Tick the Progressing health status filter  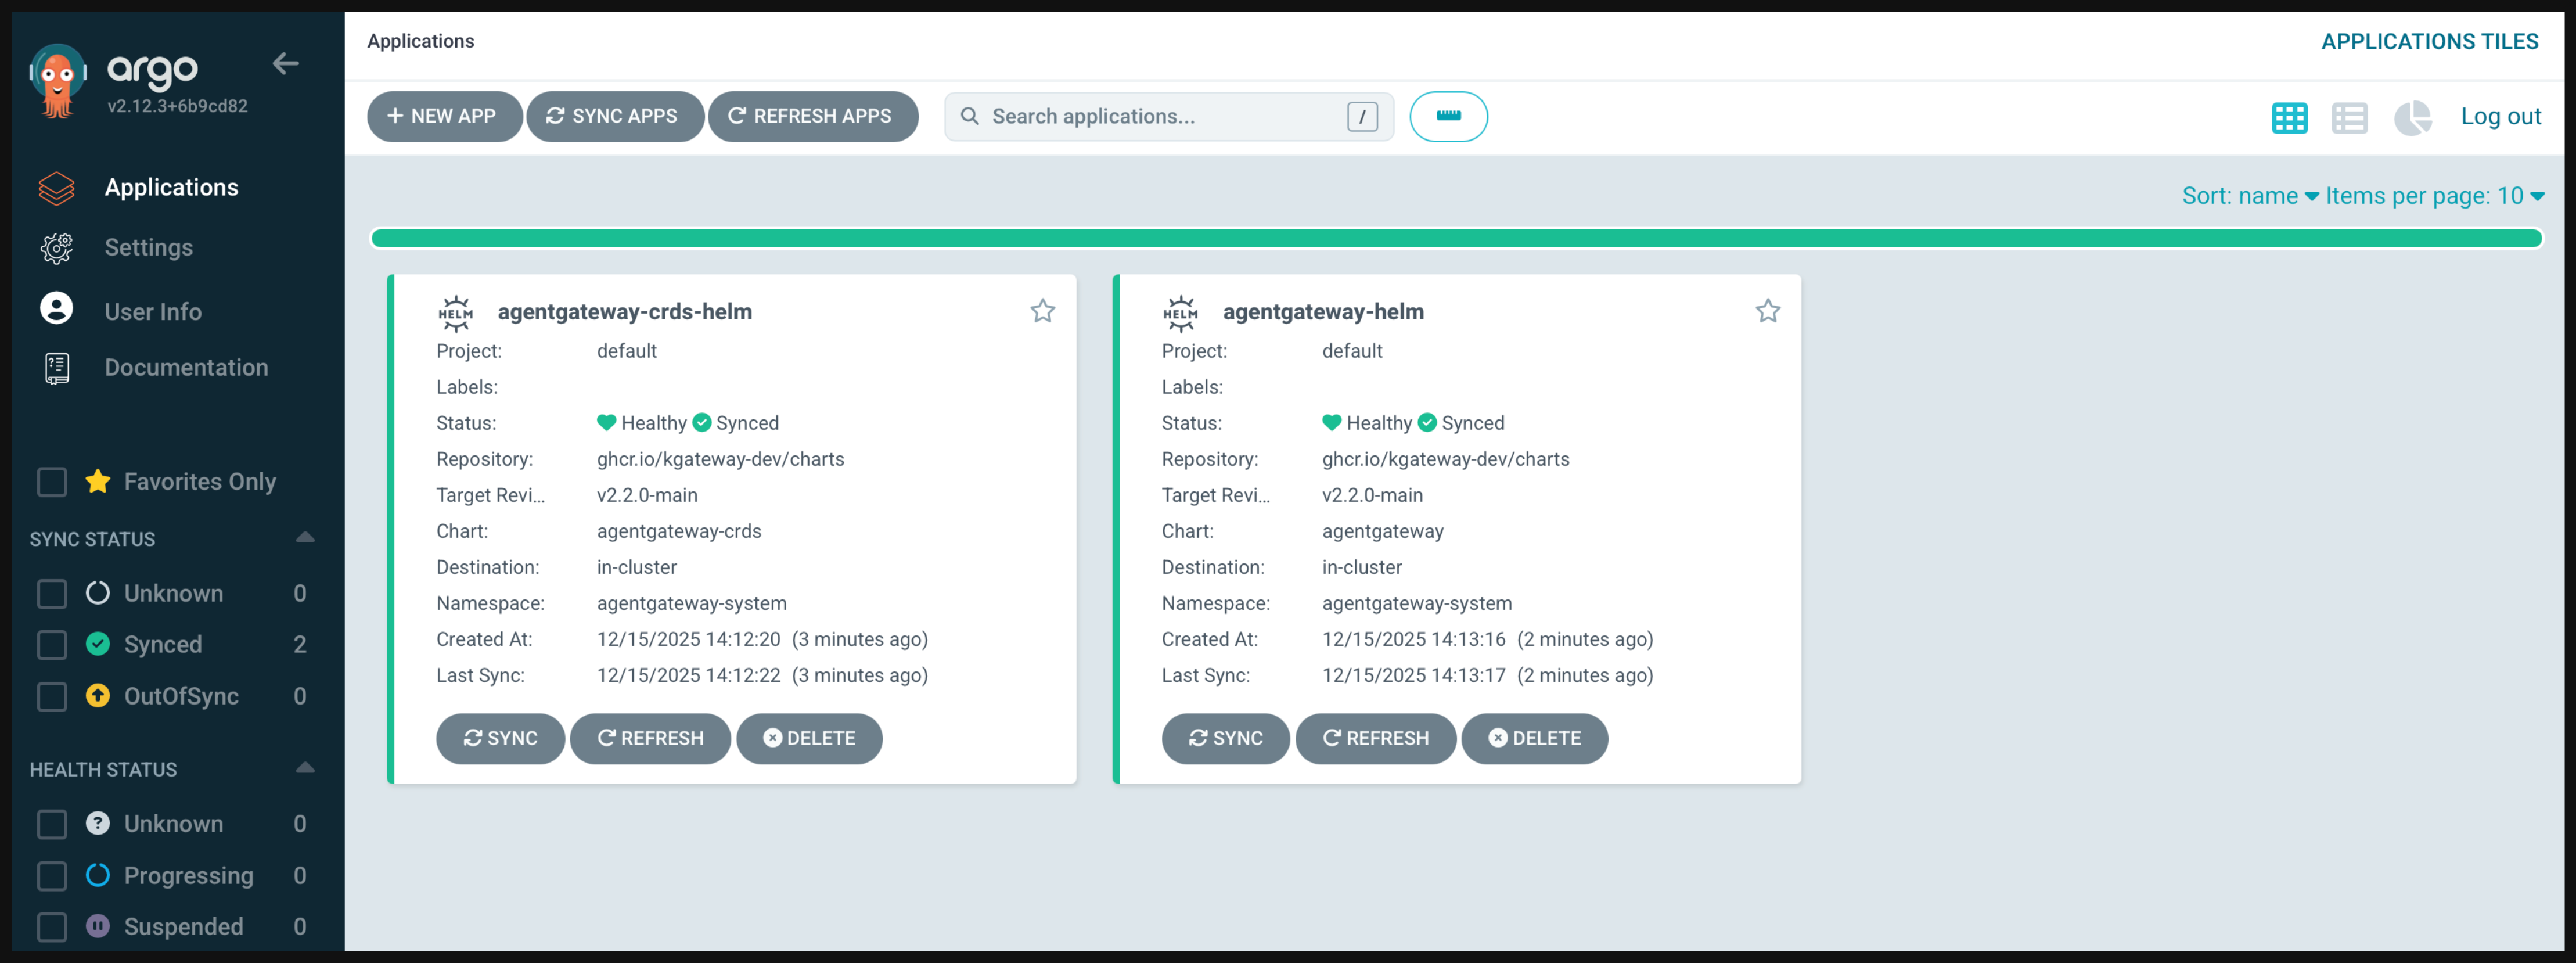point(52,876)
